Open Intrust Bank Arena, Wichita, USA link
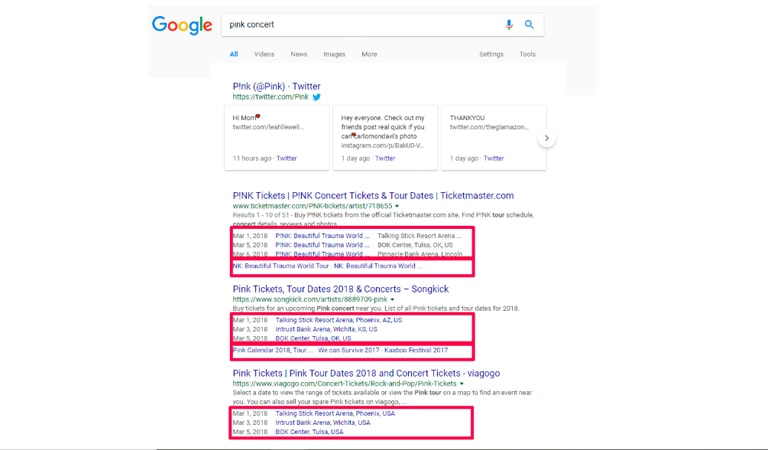 point(323,423)
